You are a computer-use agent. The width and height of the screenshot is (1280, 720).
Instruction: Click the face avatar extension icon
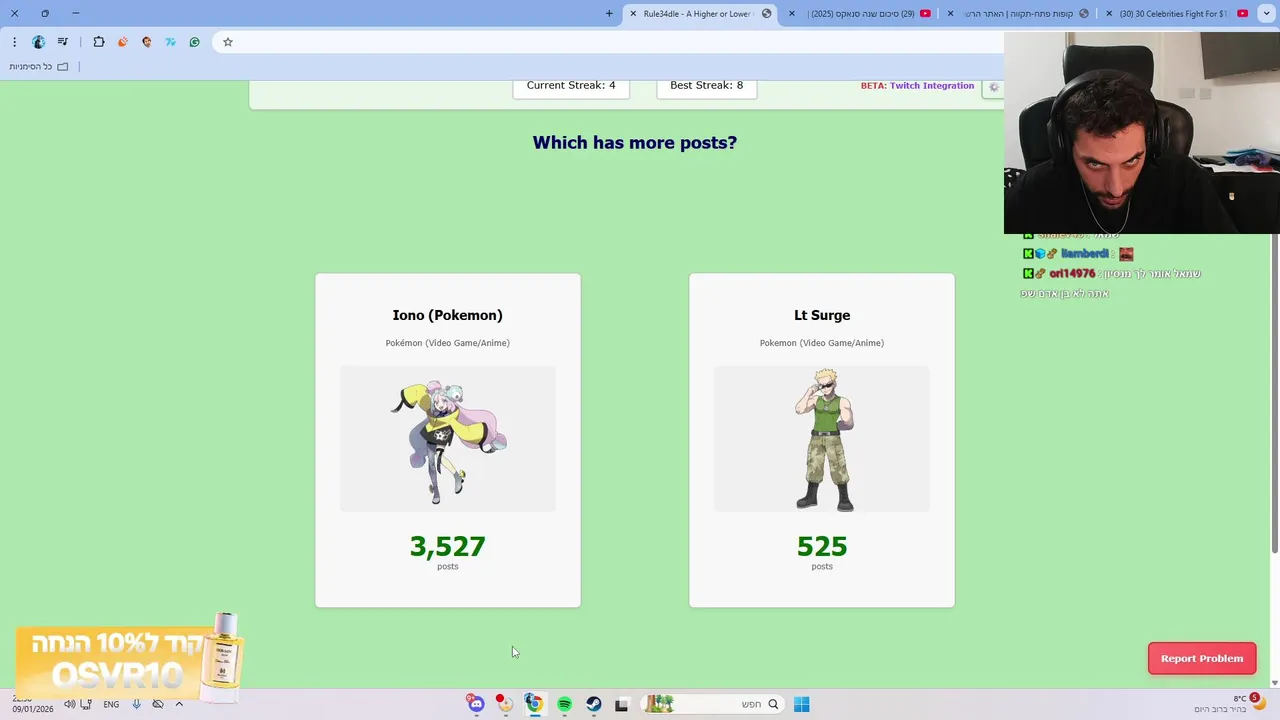click(x=146, y=42)
